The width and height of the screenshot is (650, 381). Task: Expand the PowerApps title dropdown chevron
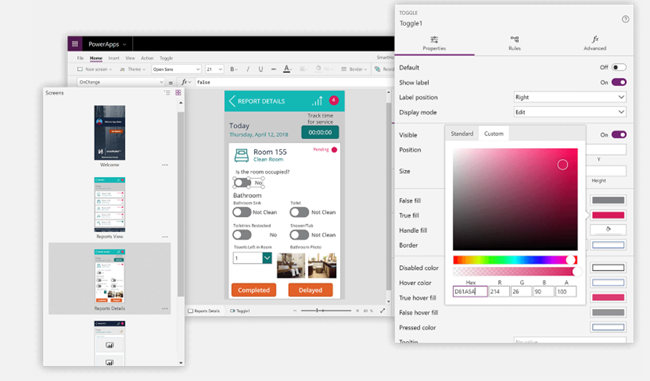pos(124,44)
